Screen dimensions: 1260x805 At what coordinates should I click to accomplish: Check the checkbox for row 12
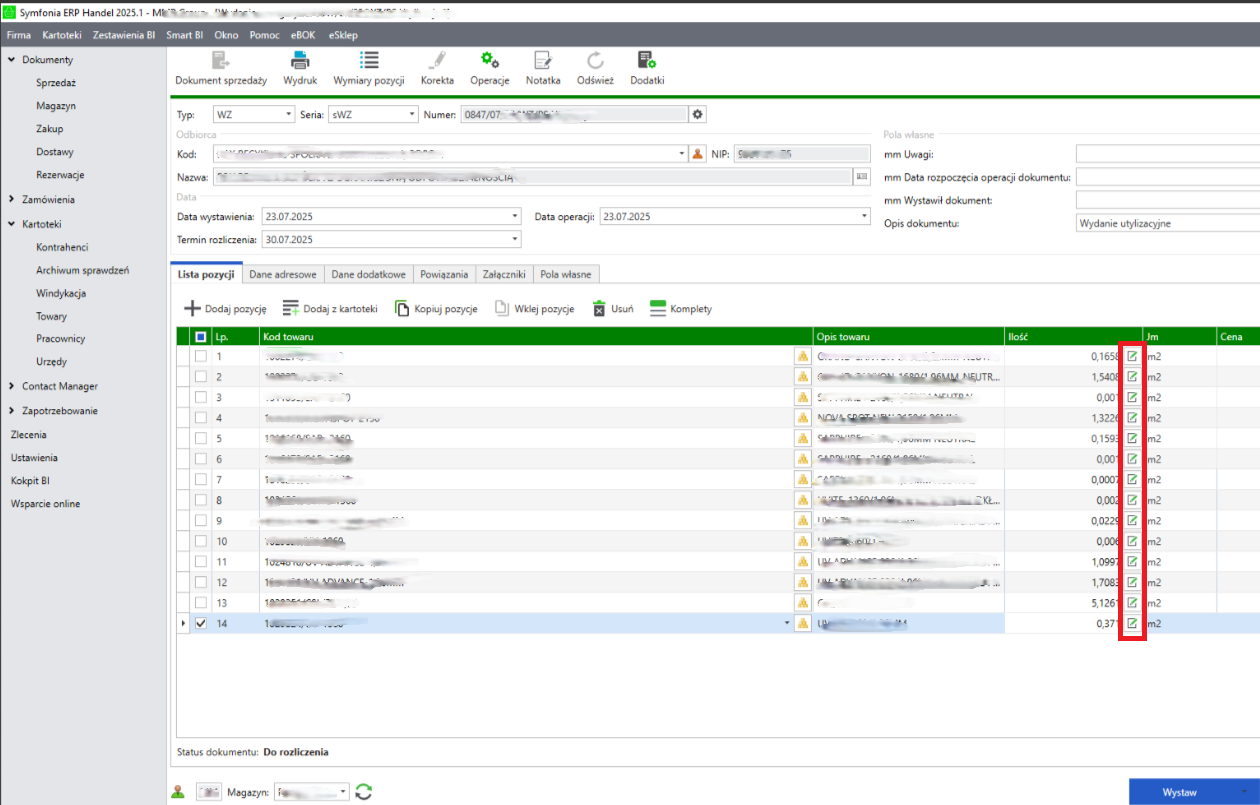201,582
